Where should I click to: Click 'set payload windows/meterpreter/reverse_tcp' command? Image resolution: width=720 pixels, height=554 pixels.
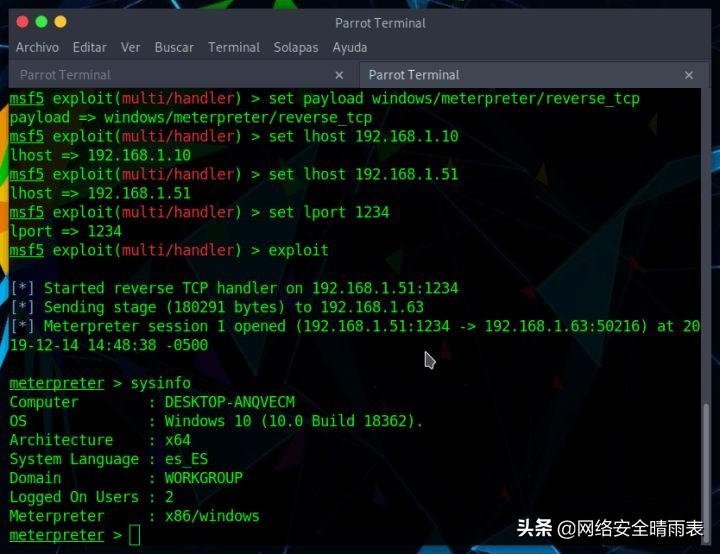point(454,98)
